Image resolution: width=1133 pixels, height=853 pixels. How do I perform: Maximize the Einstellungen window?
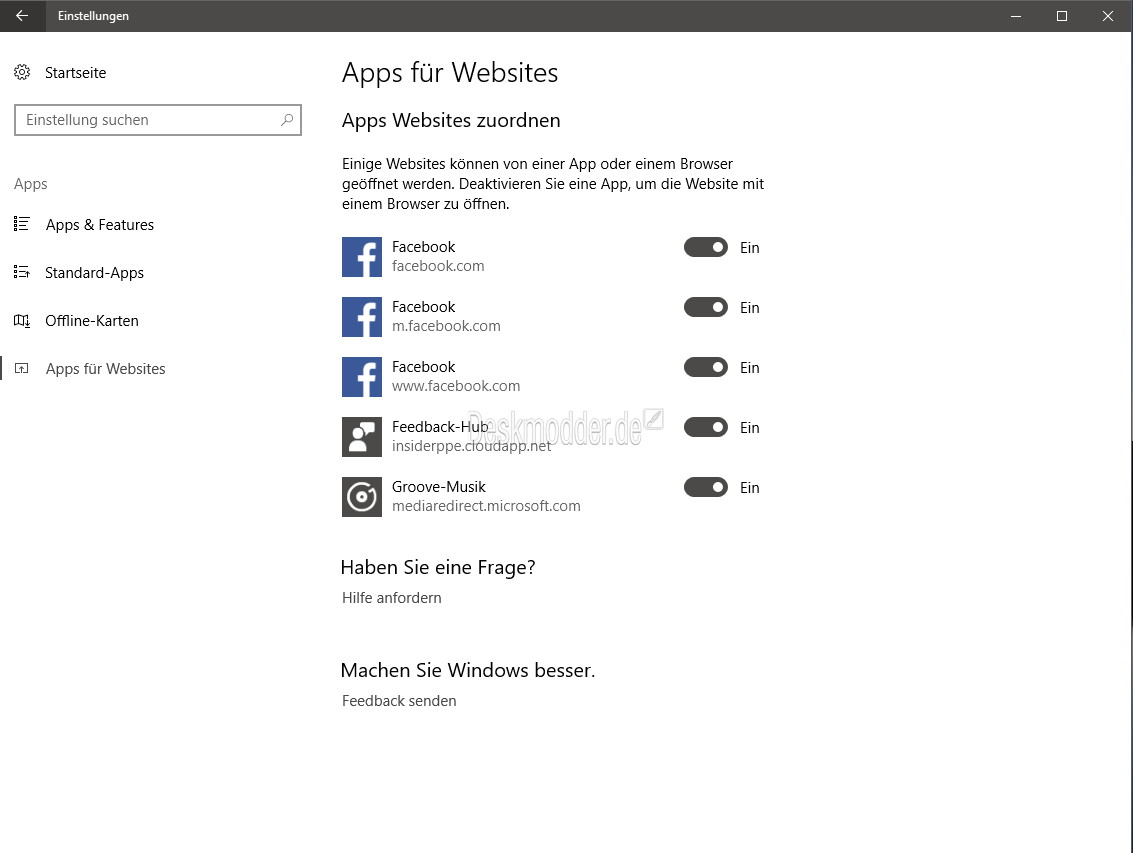pyautogui.click(x=1061, y=16)
